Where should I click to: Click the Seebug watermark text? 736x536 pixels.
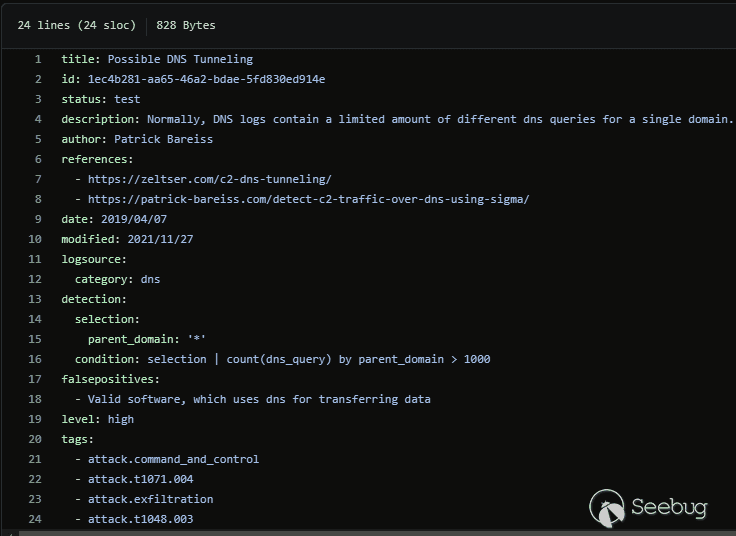tap(669, 507)
